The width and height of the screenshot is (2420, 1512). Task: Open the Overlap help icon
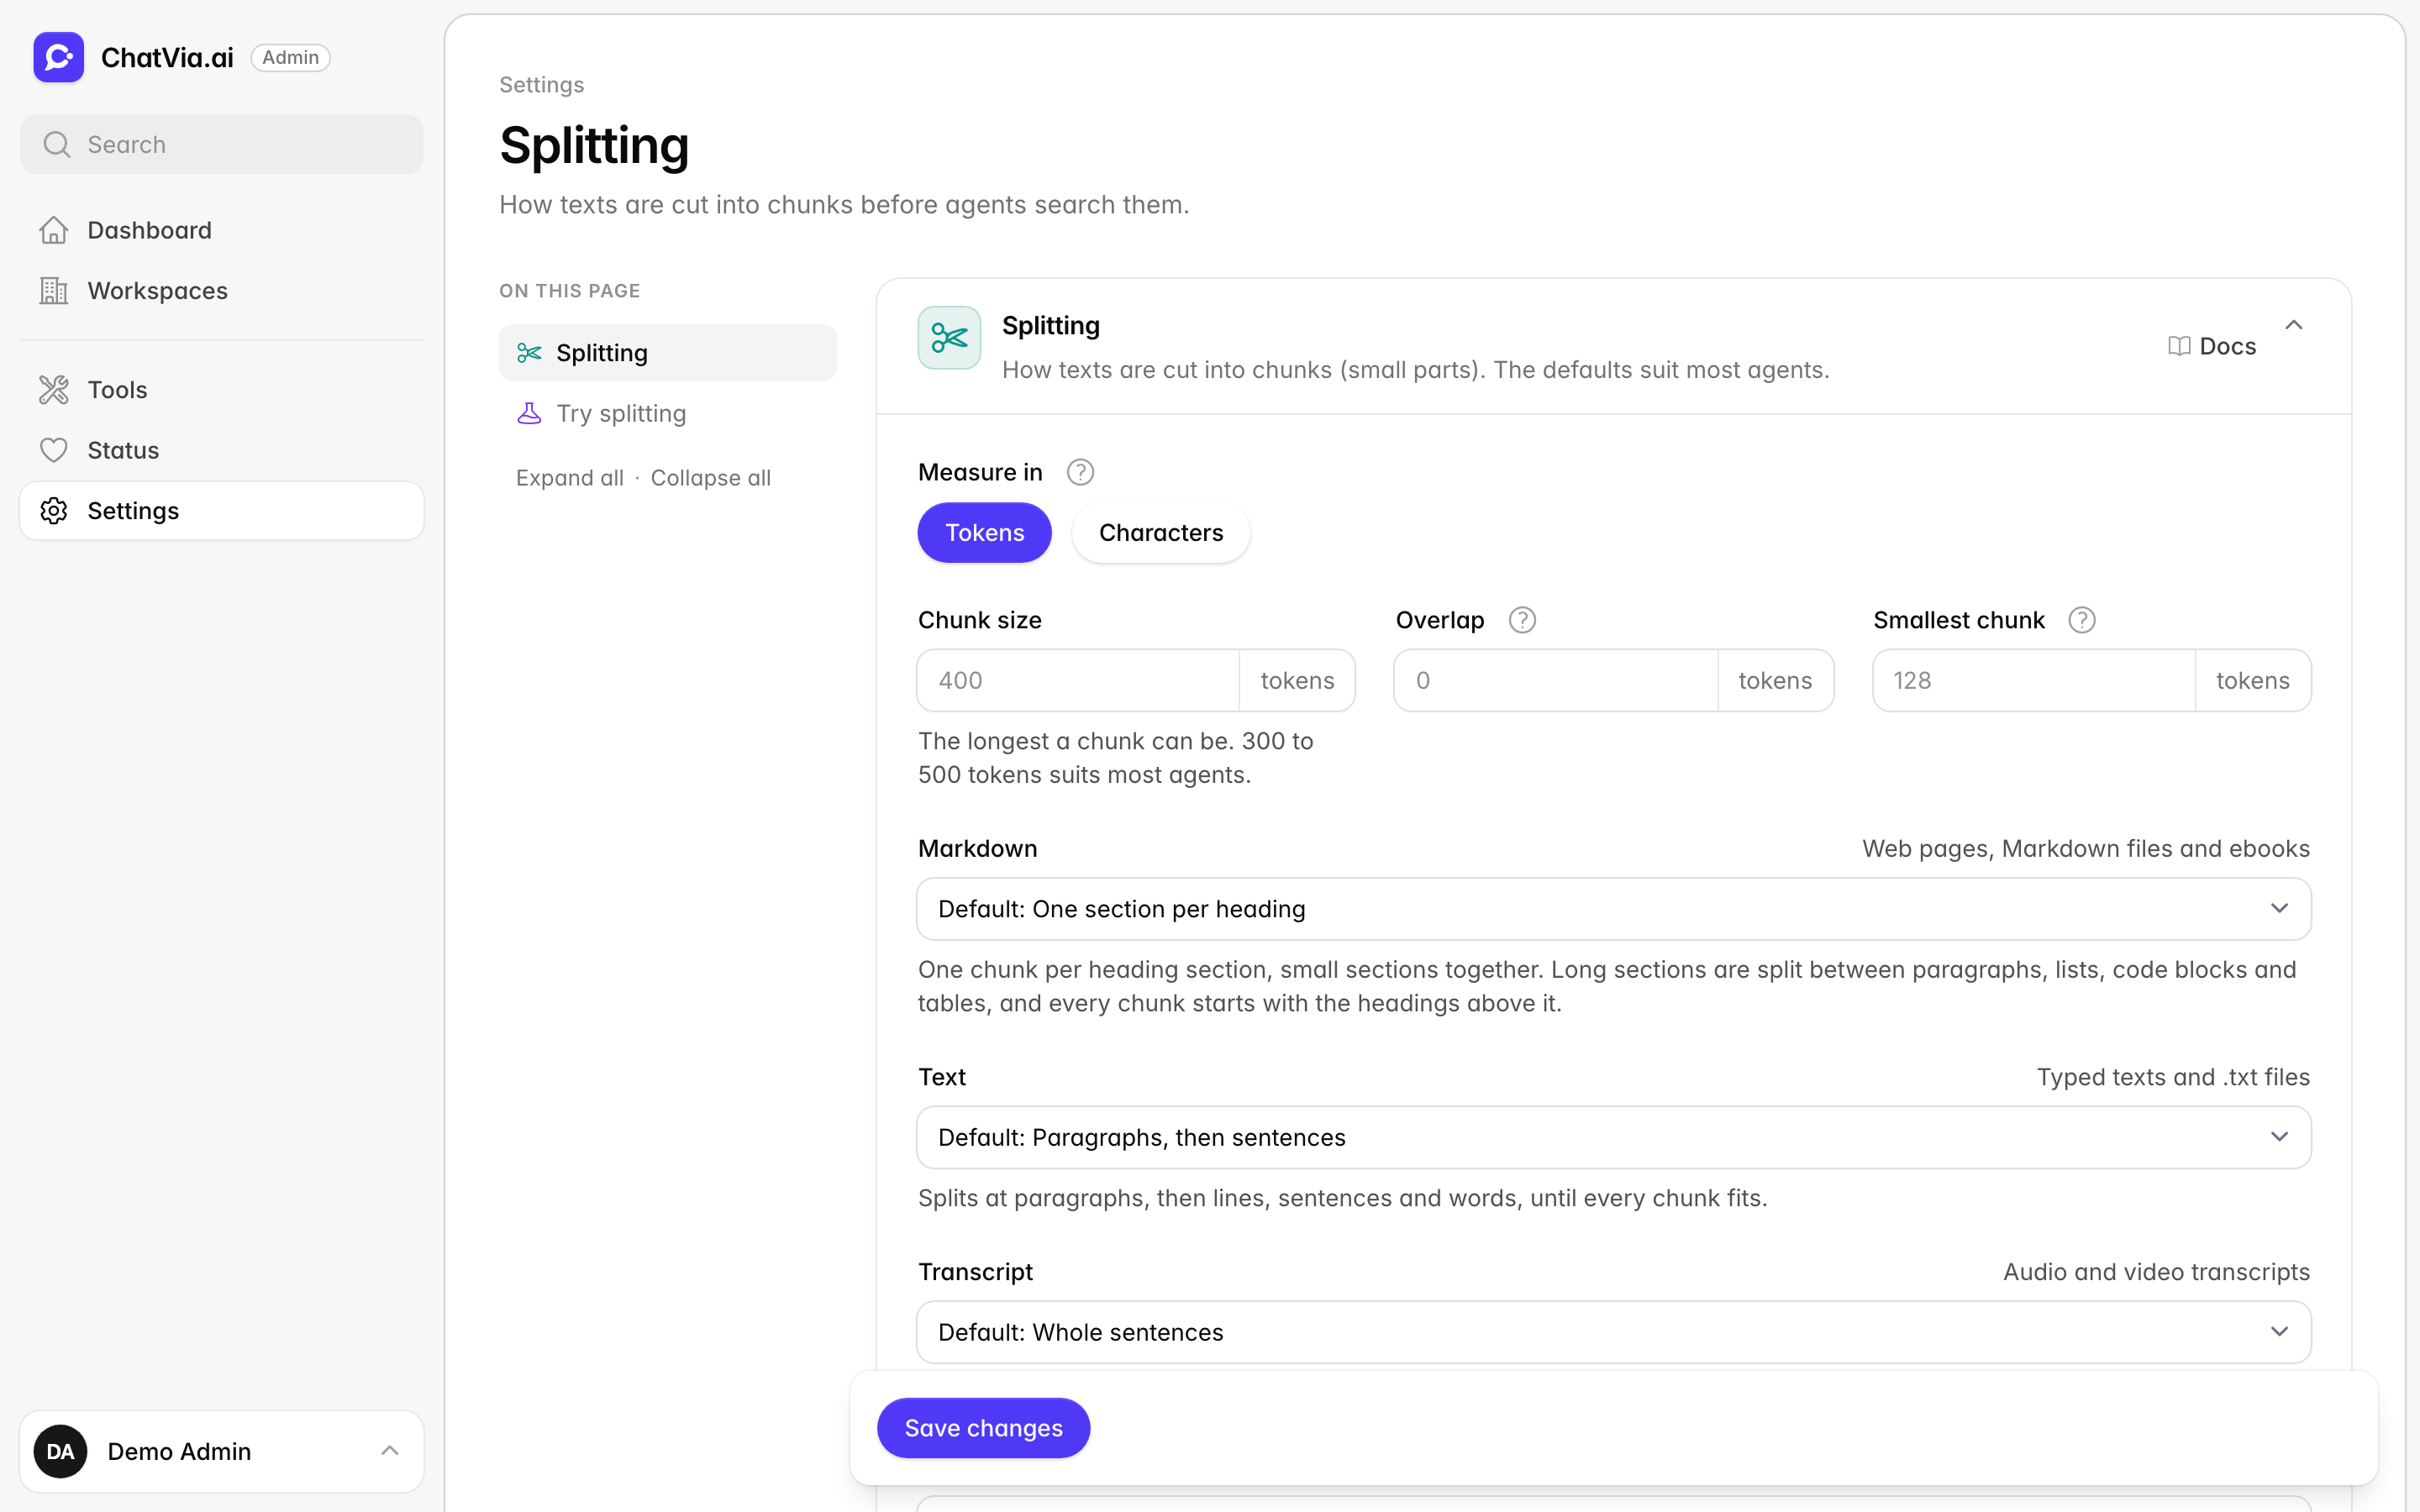click(x=1522, y=620)
